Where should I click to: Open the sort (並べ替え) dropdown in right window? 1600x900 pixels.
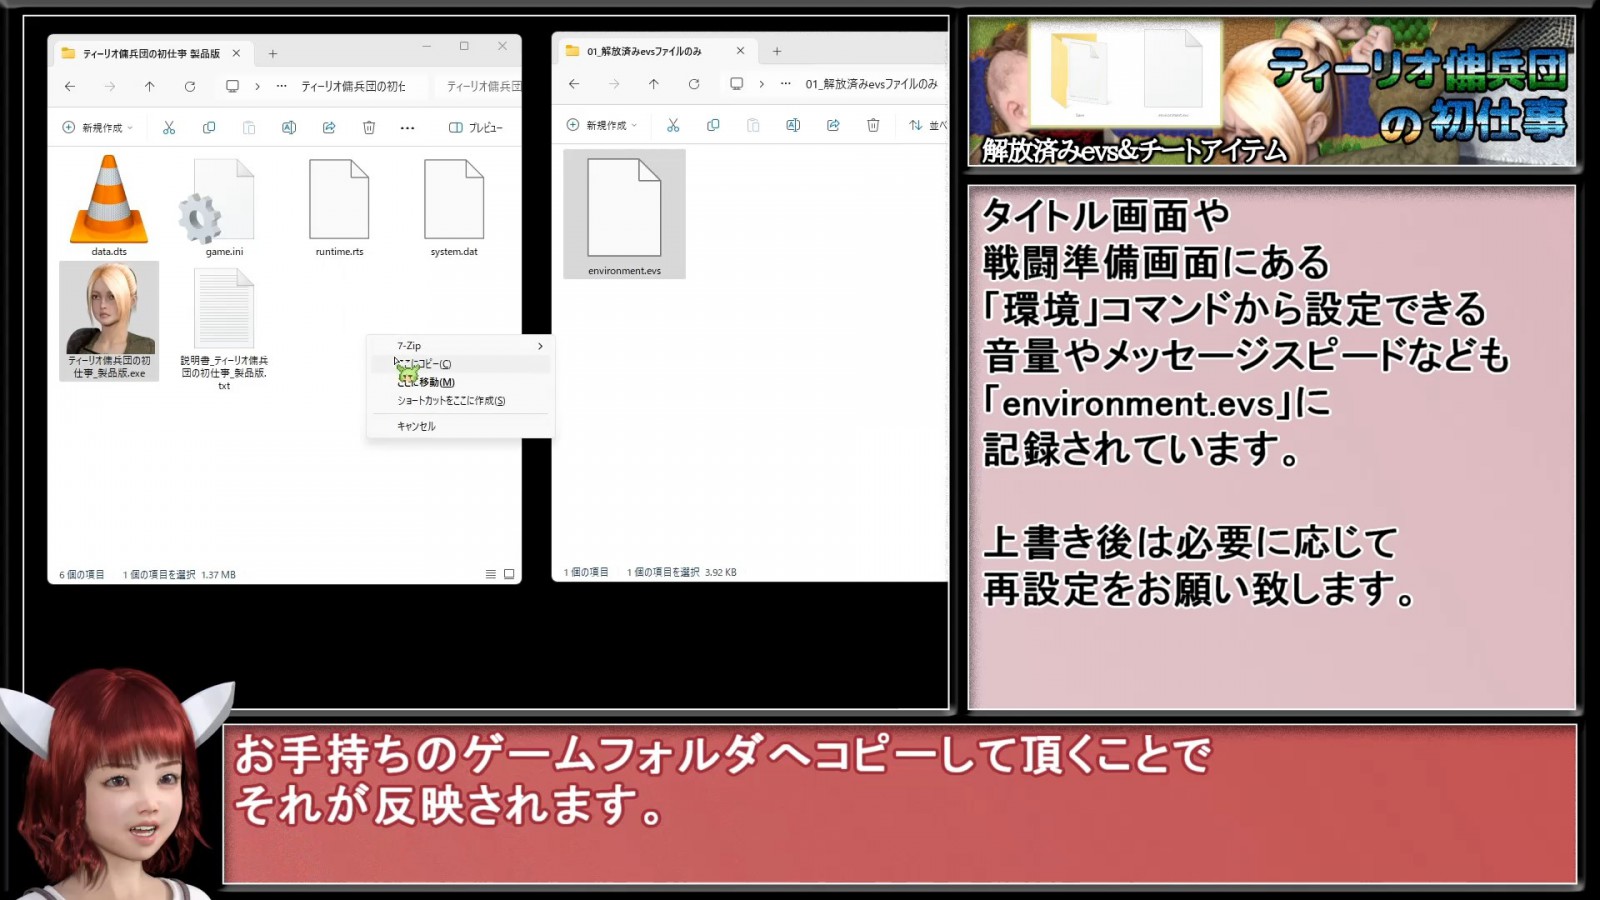(x=927, y=125)
